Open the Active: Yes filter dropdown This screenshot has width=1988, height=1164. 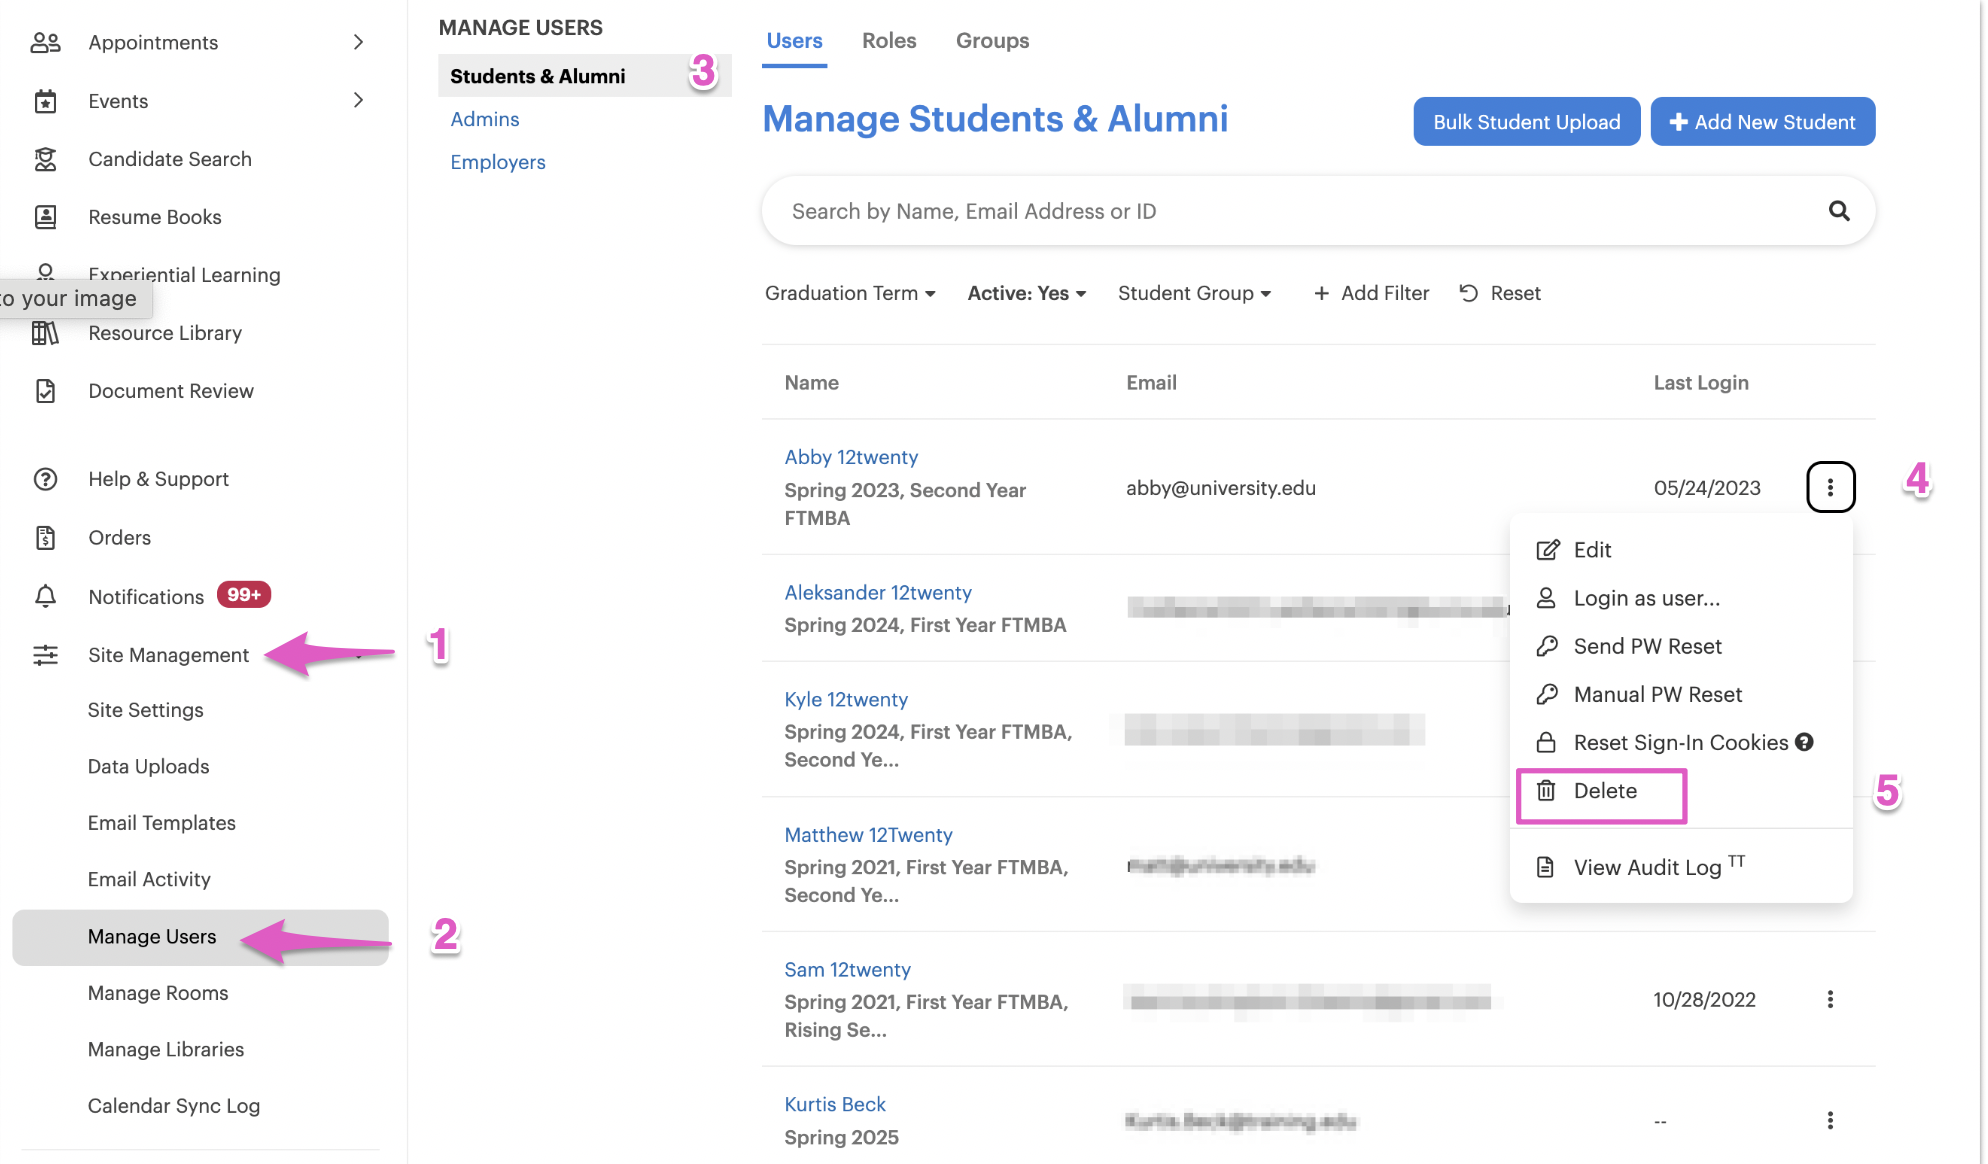pos(1026,293)
